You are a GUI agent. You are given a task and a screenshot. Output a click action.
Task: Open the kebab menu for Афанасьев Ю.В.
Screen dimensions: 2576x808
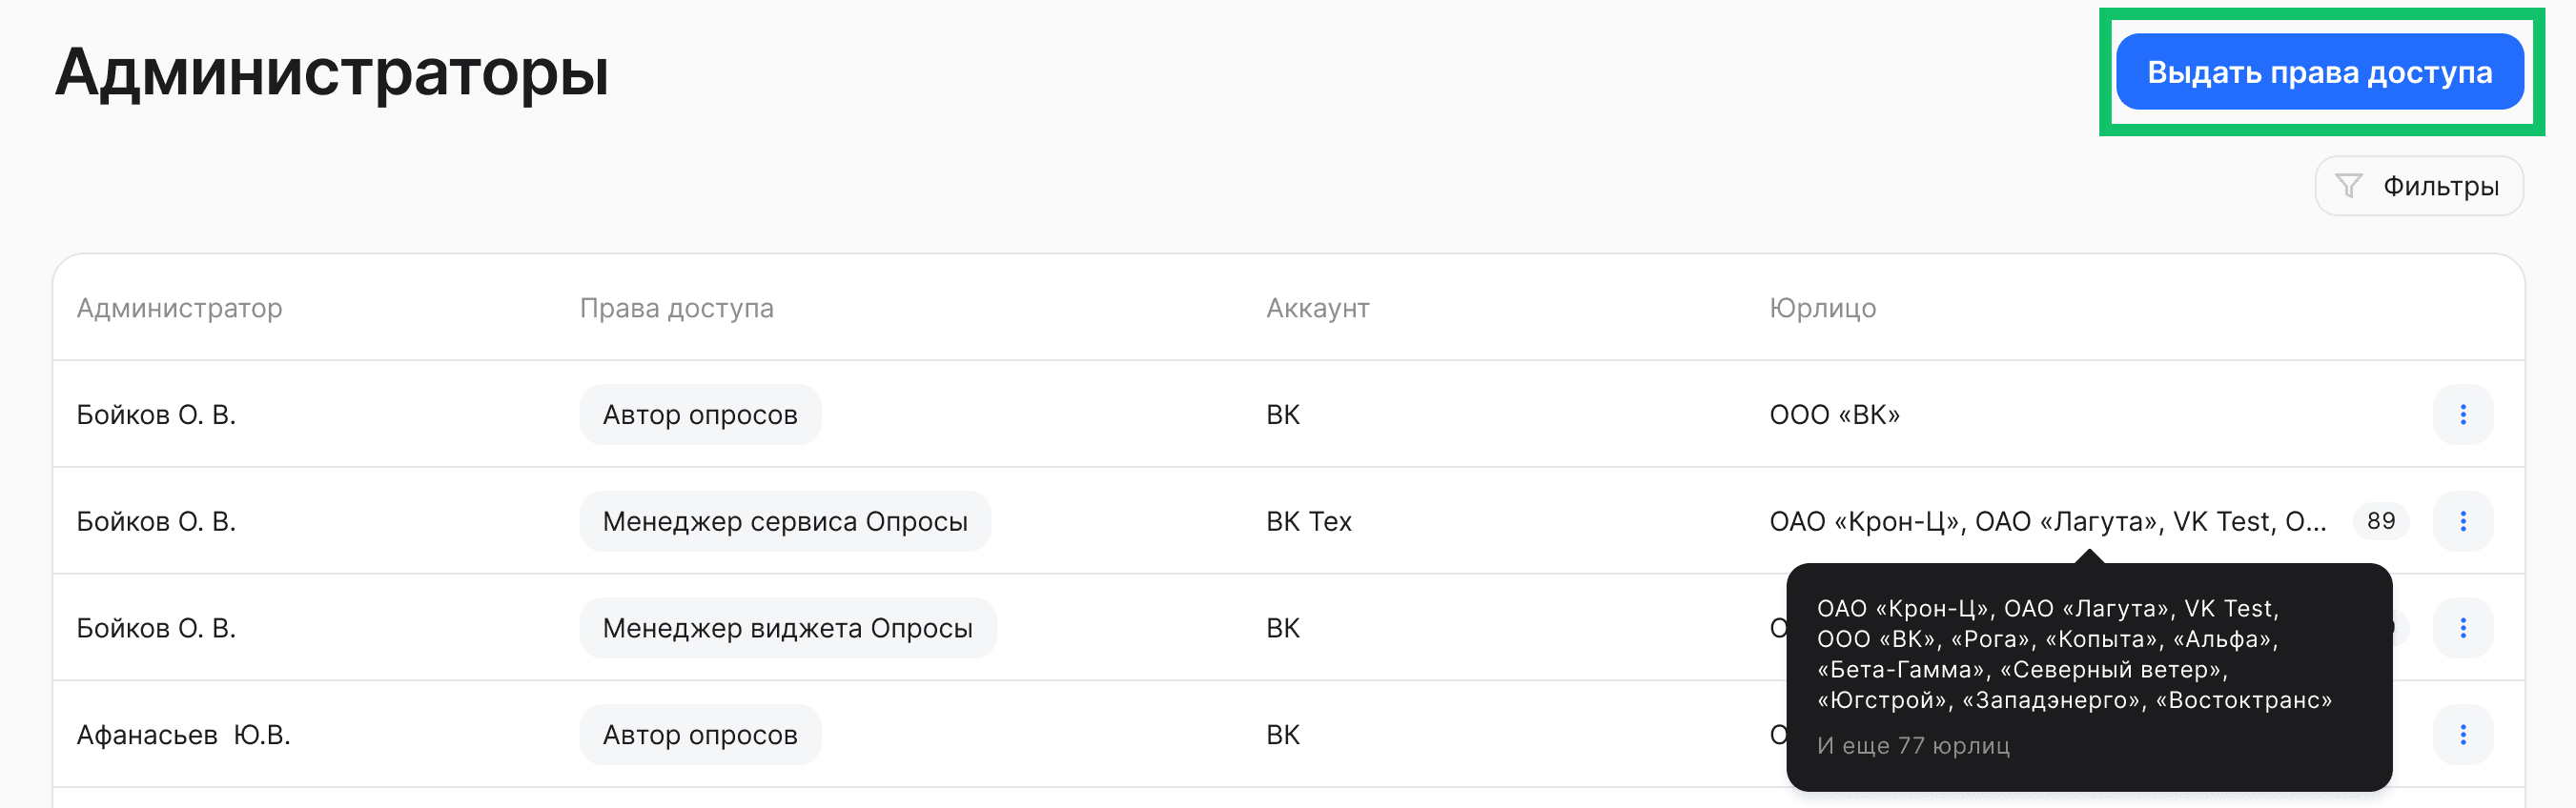pos(2464,734)
